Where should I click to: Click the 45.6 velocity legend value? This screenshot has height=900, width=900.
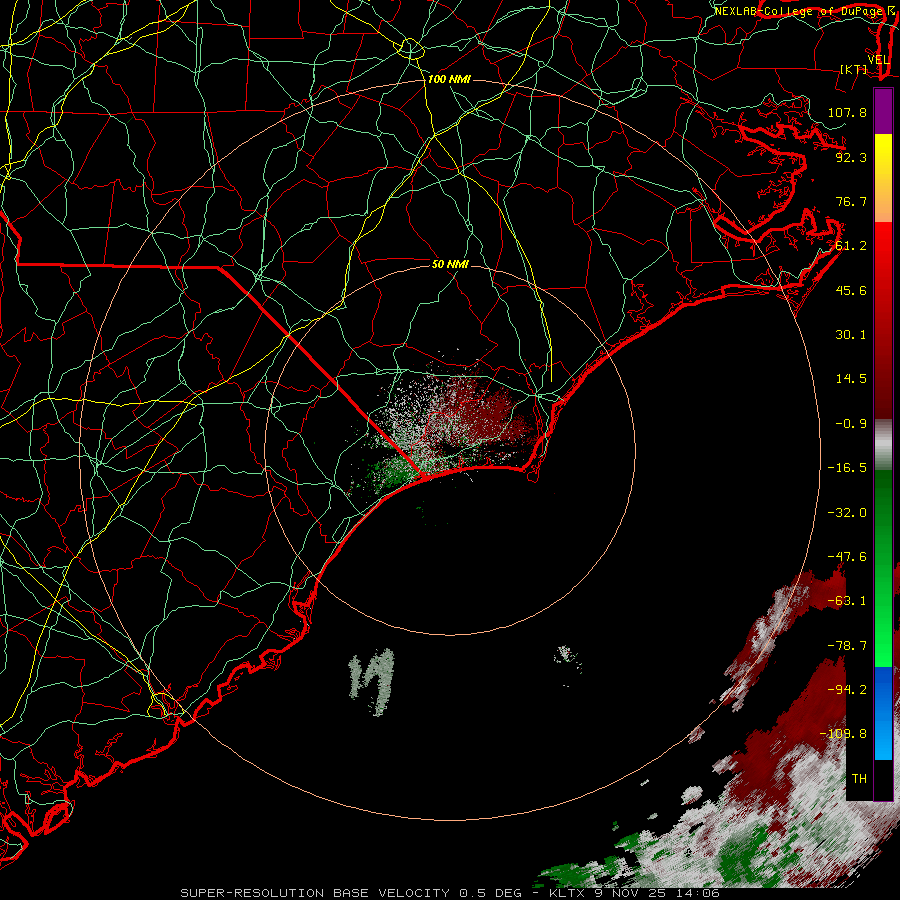point(851,290)
